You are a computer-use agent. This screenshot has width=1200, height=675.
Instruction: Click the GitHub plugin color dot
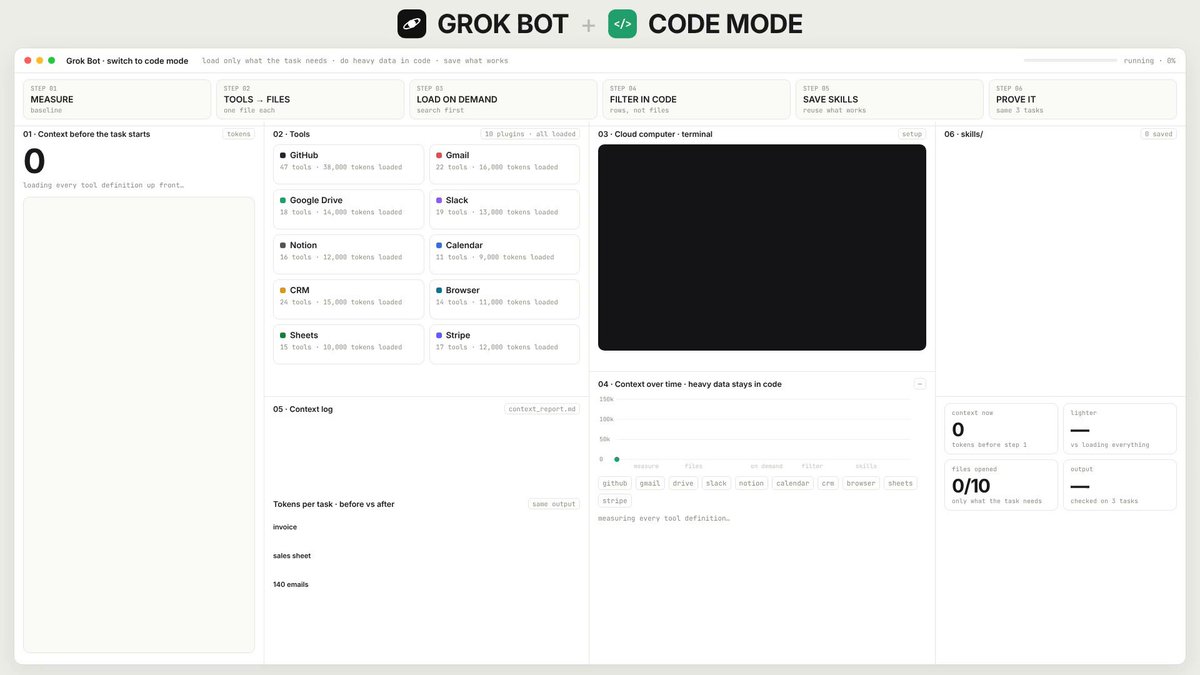(283, 155)
